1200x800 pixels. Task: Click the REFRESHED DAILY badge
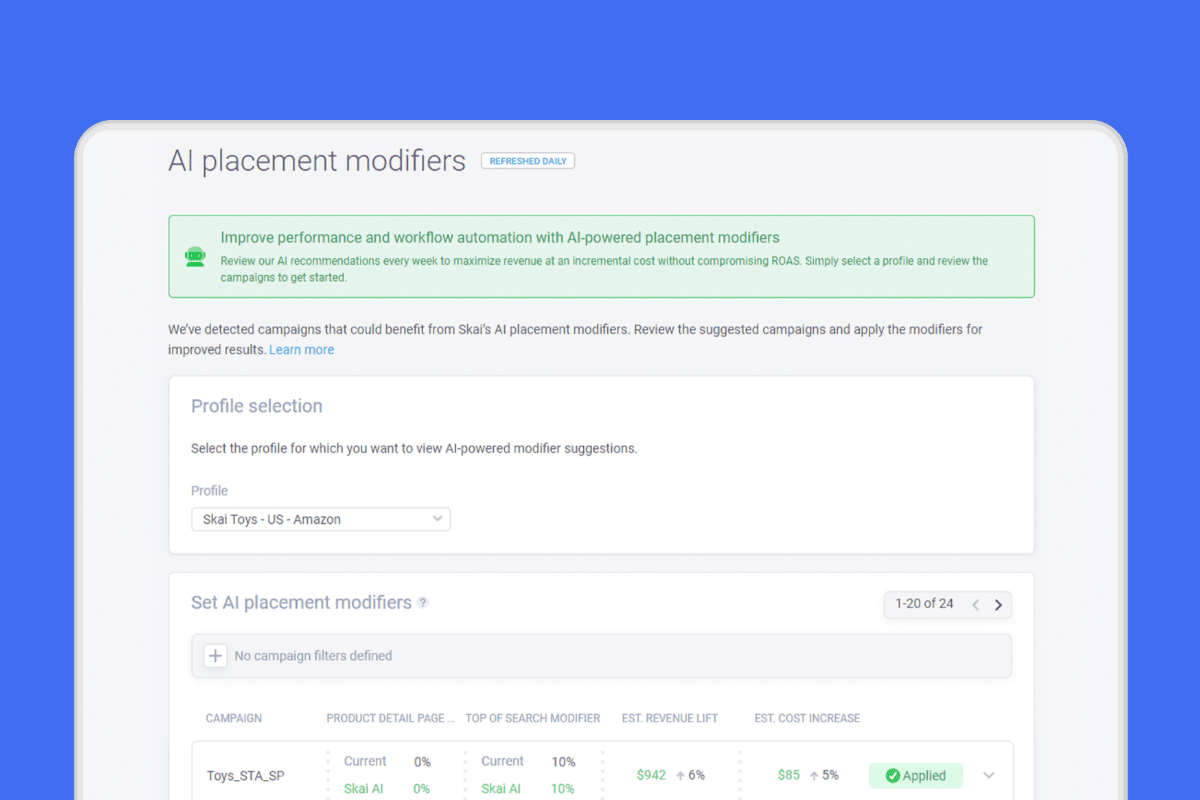527,160
